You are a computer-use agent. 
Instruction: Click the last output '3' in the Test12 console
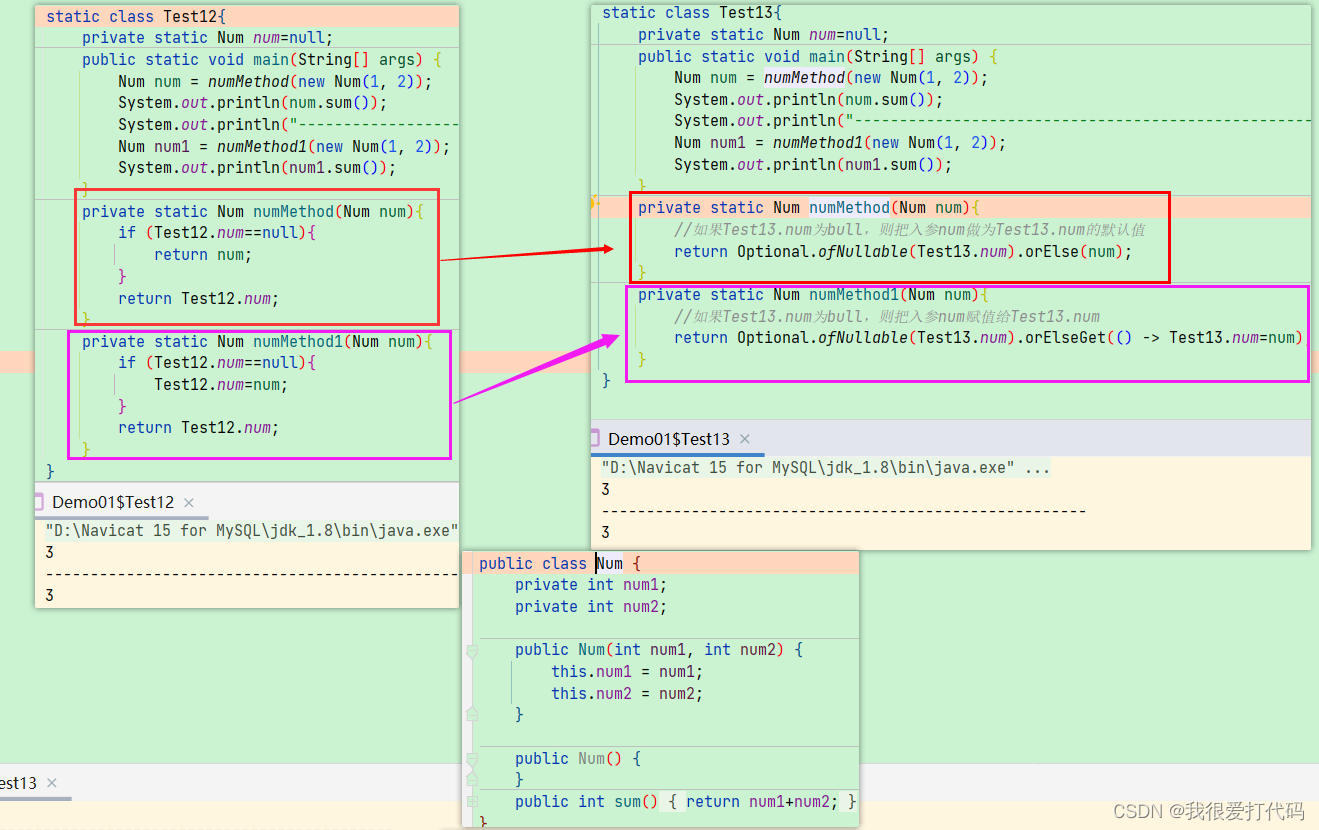coord(50,595)
